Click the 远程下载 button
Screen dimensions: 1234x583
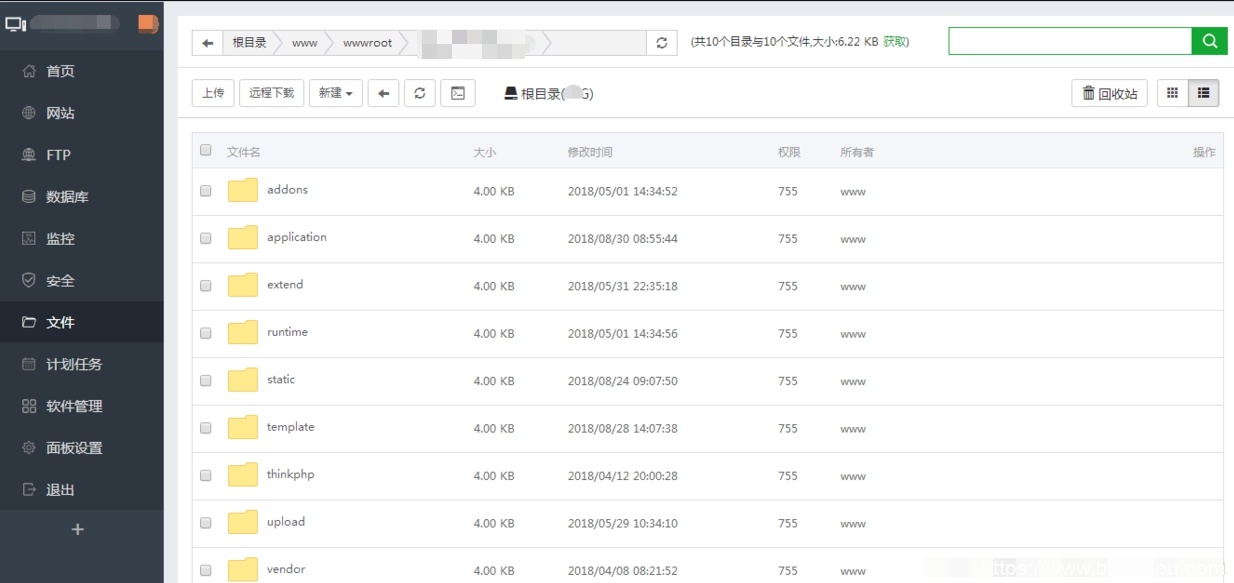[272, 93]
